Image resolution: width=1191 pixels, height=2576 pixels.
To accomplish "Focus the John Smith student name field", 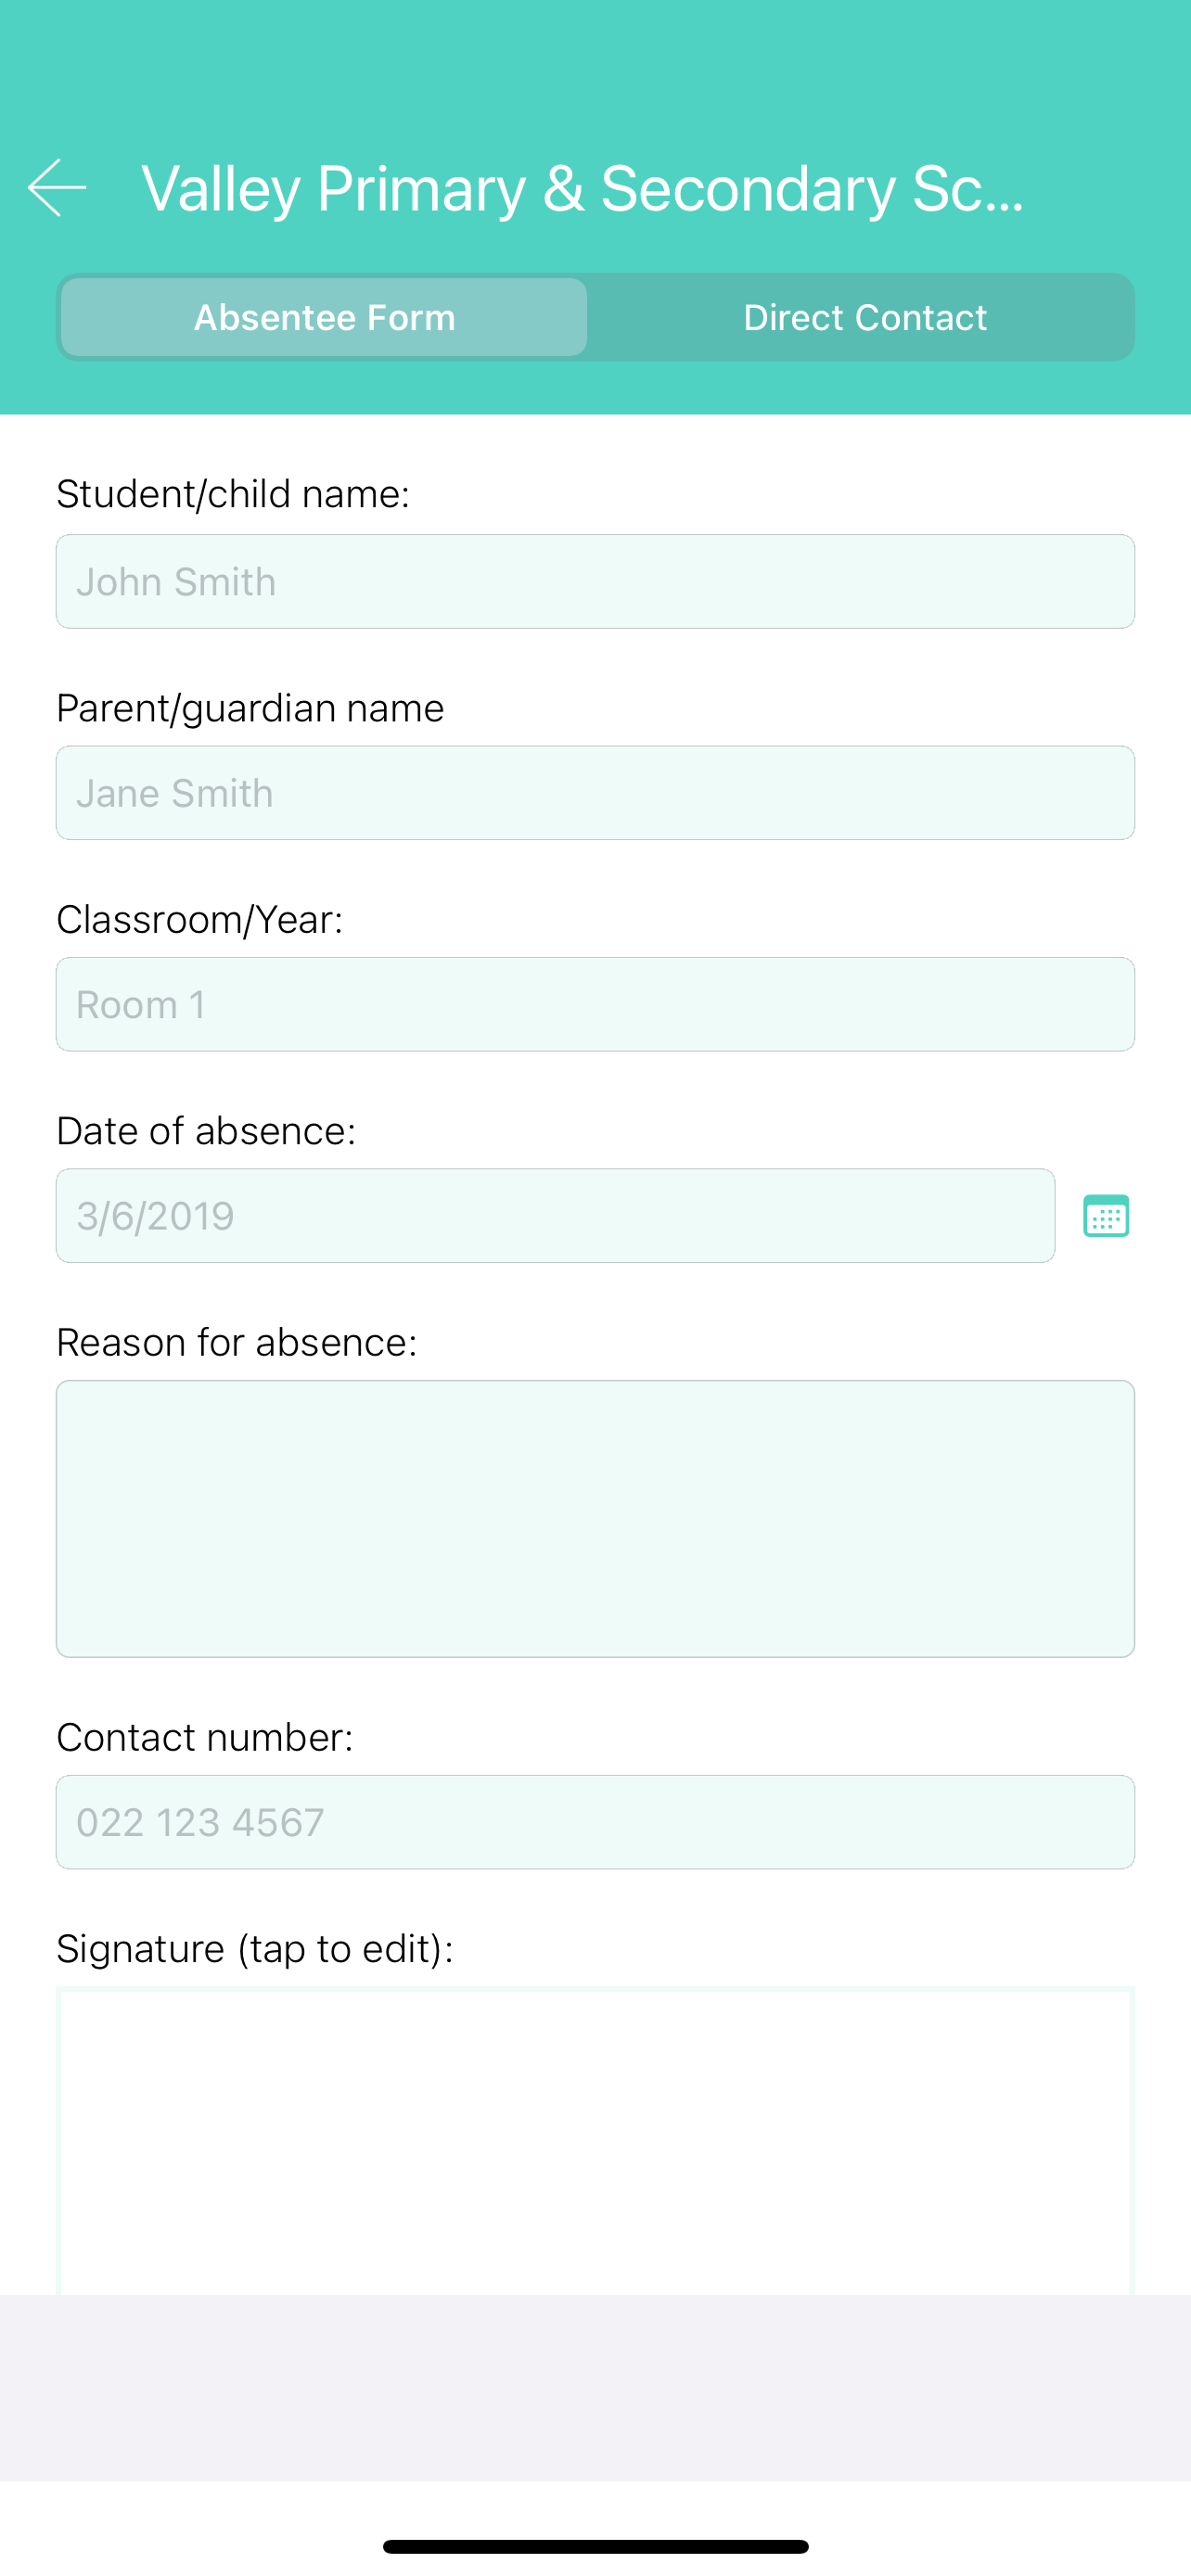I will [595, 582].
